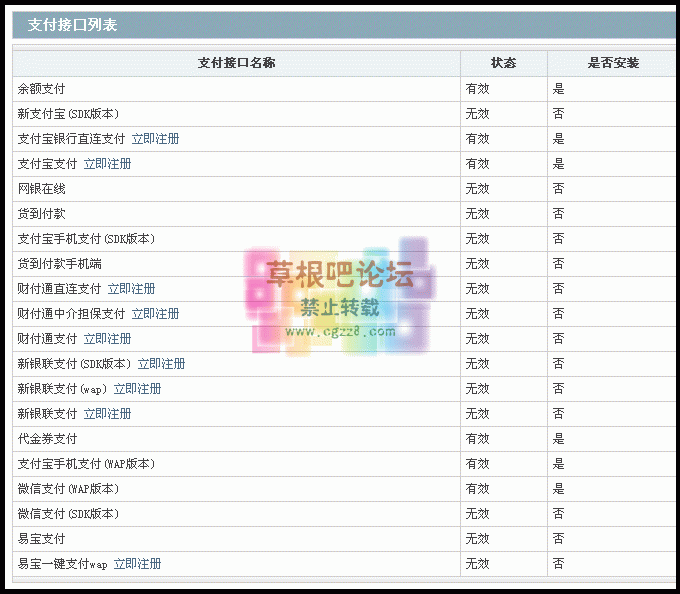The width and height of the screenshot is (680, 594).
Task: Click the 财付通中介担保支付 name text
Action: click(x=71, y=314)
